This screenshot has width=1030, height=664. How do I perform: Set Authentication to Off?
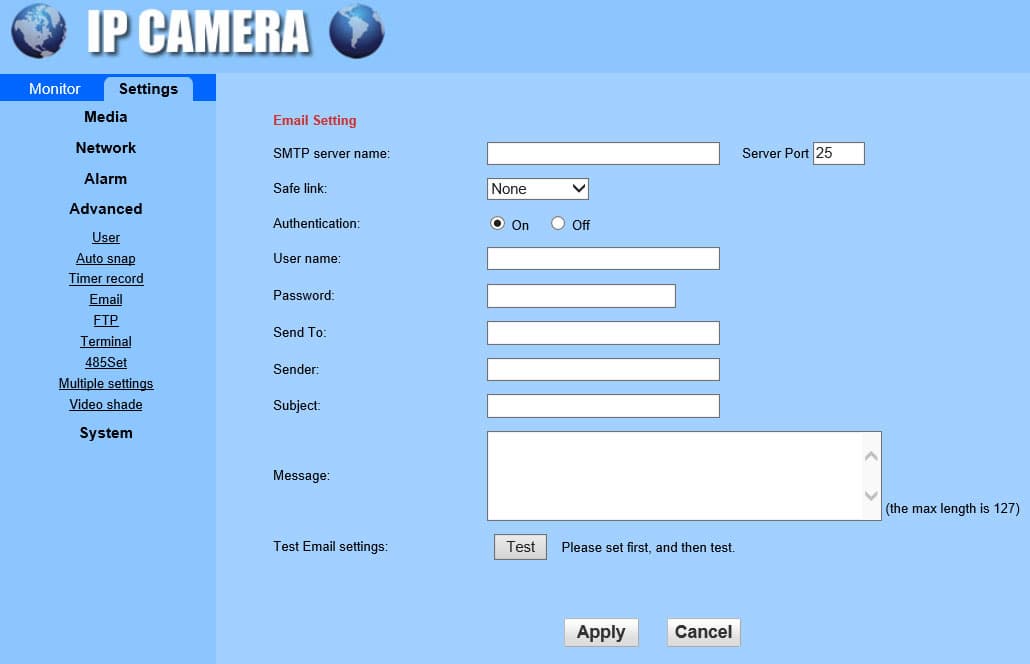click(558, 223)
